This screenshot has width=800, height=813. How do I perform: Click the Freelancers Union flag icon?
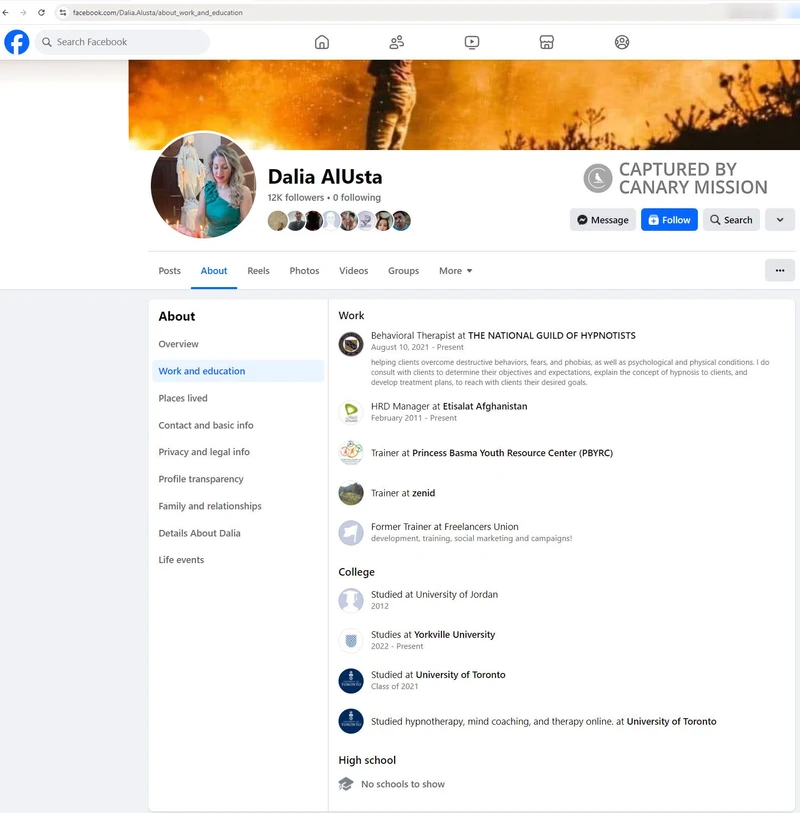pos(351,533)
